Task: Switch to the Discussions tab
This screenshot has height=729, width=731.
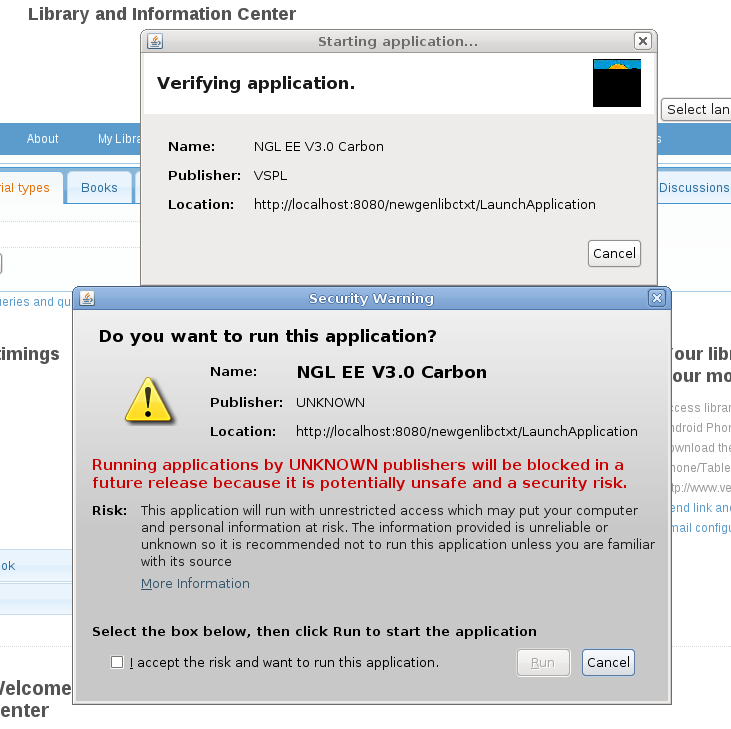Action: 693,188
